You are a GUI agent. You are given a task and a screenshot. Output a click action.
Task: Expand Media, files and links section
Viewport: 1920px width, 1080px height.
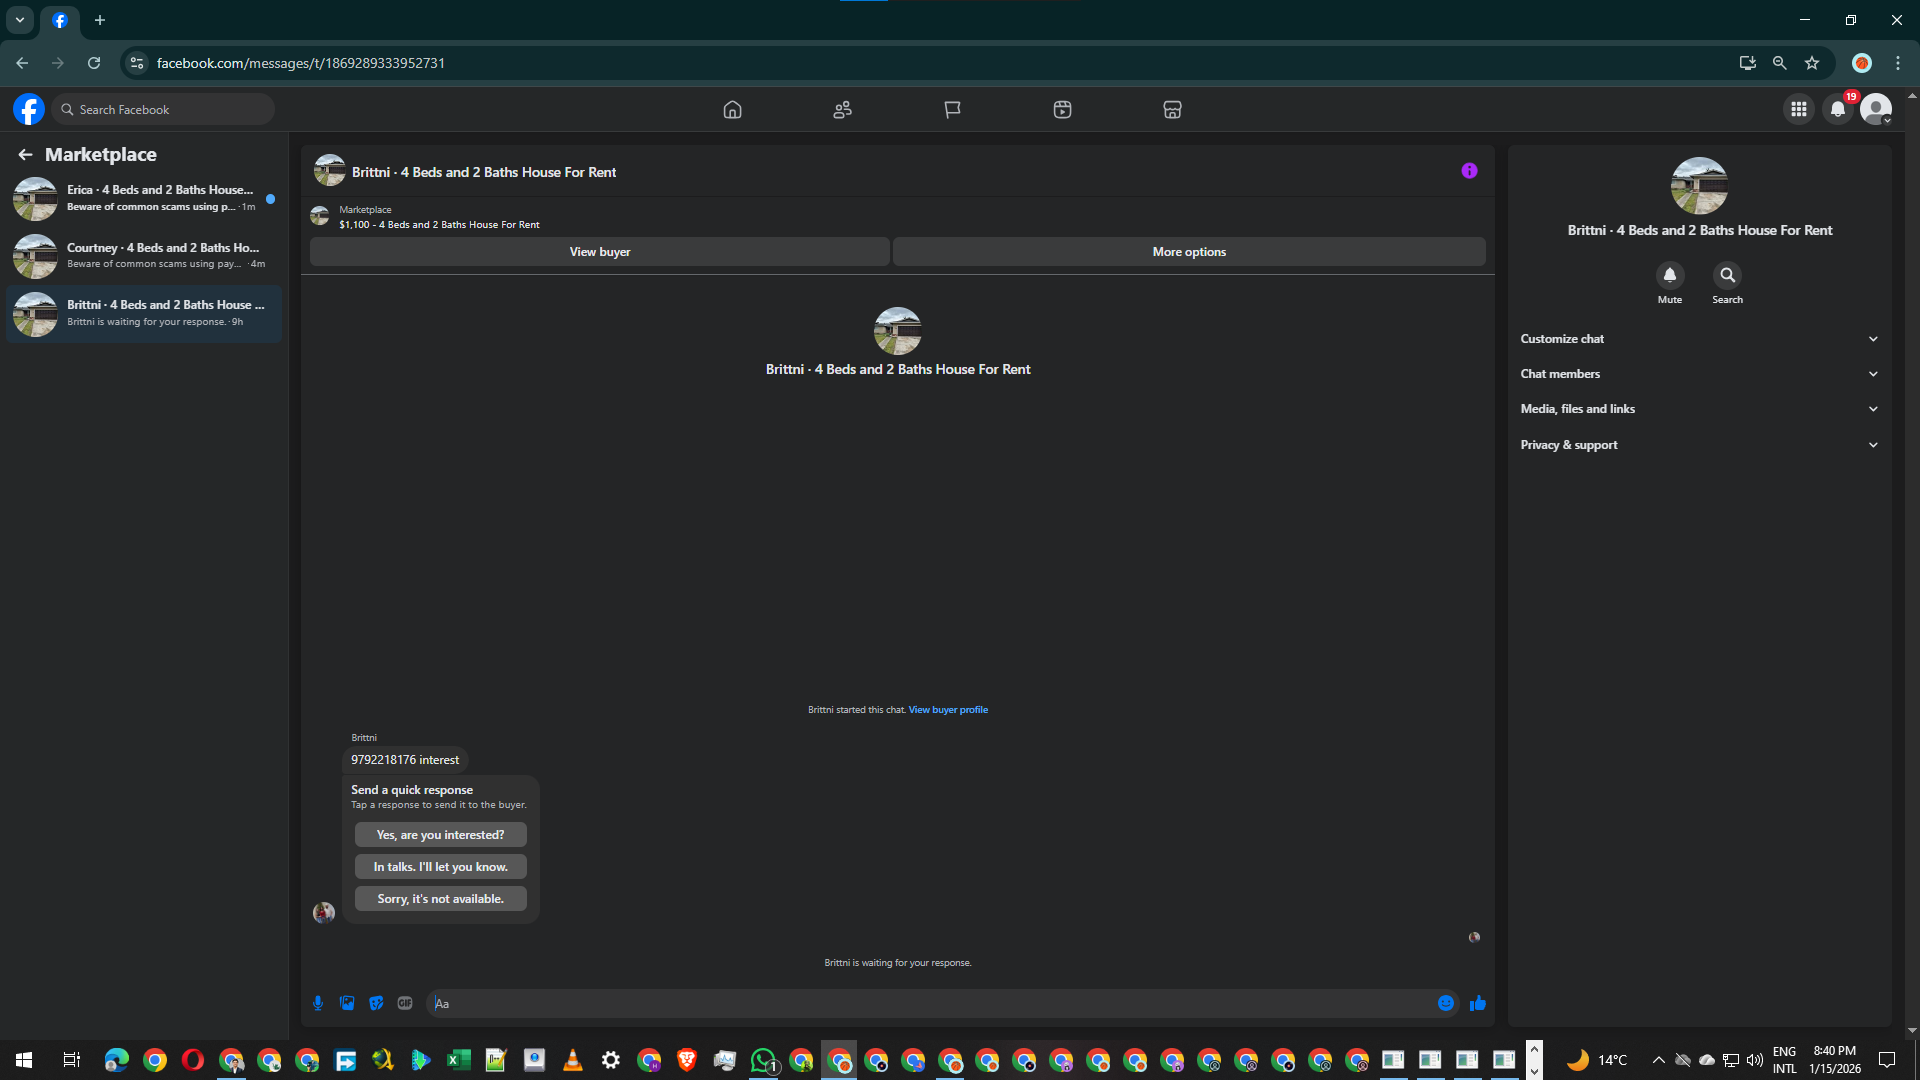1699,409
